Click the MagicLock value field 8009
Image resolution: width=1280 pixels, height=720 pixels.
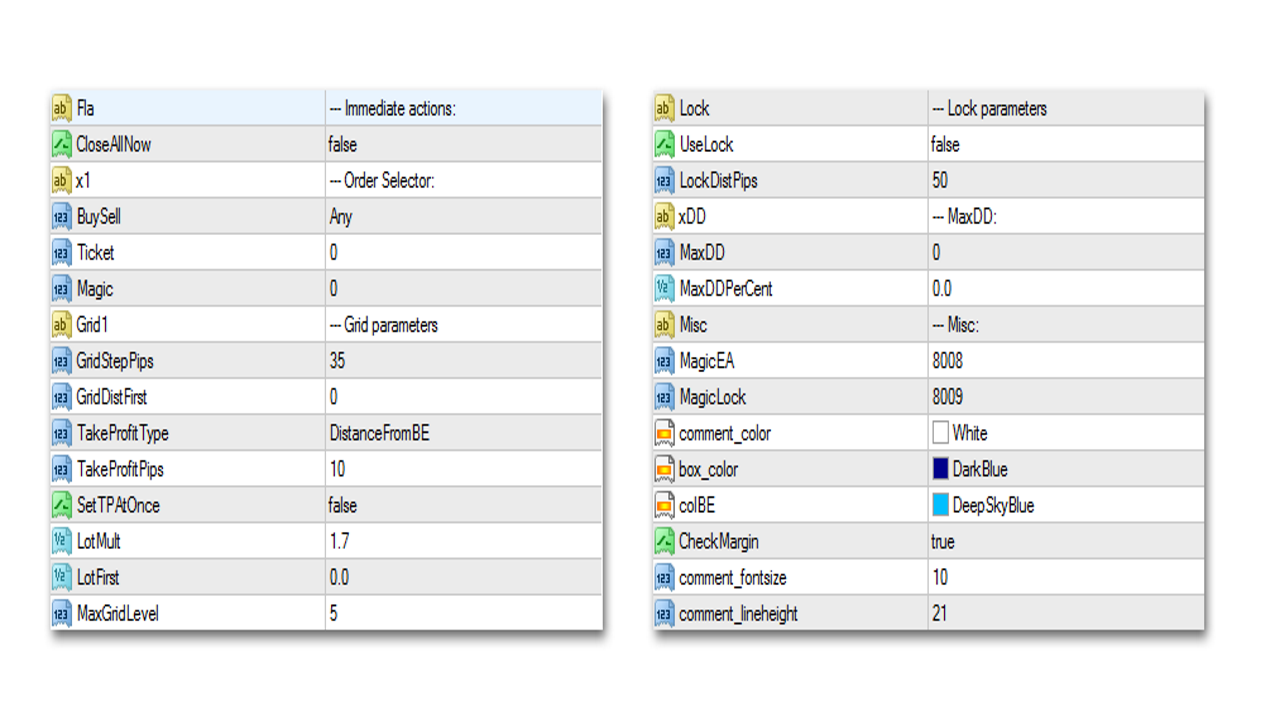click(1066, 397)
